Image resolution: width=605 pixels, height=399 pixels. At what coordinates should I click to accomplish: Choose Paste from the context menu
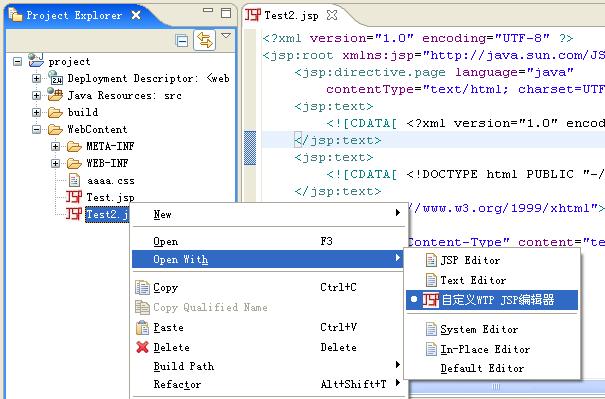[269, 328]
